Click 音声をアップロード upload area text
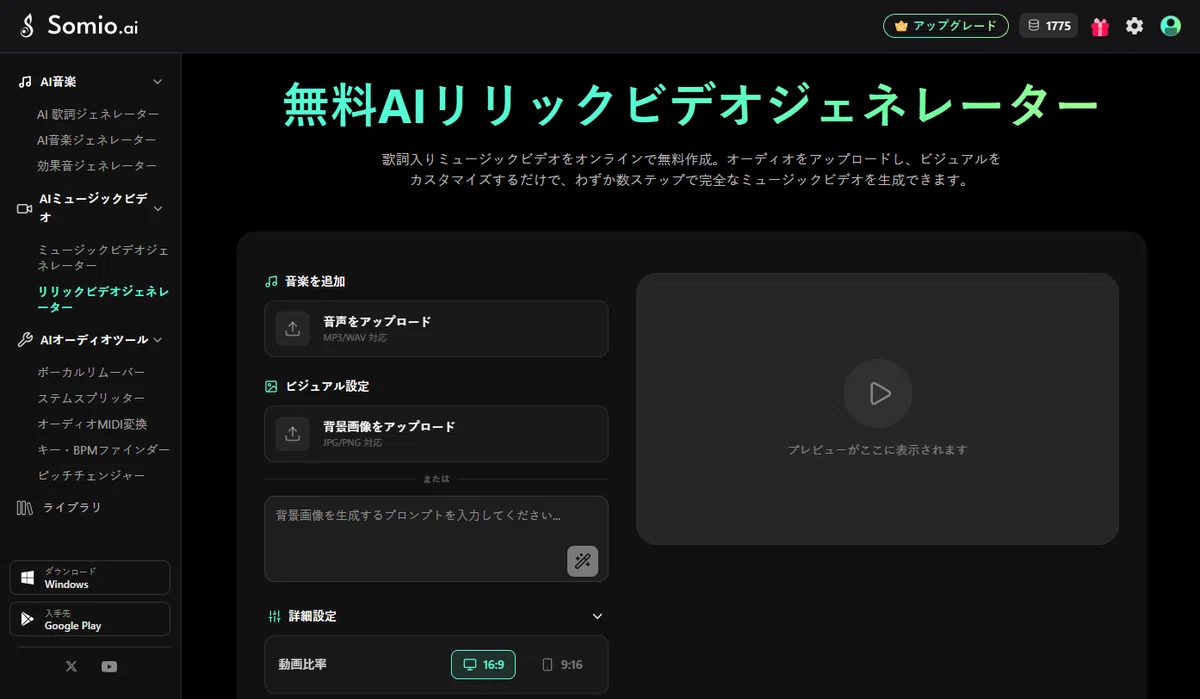The image size is (1200, 699). 377,322
